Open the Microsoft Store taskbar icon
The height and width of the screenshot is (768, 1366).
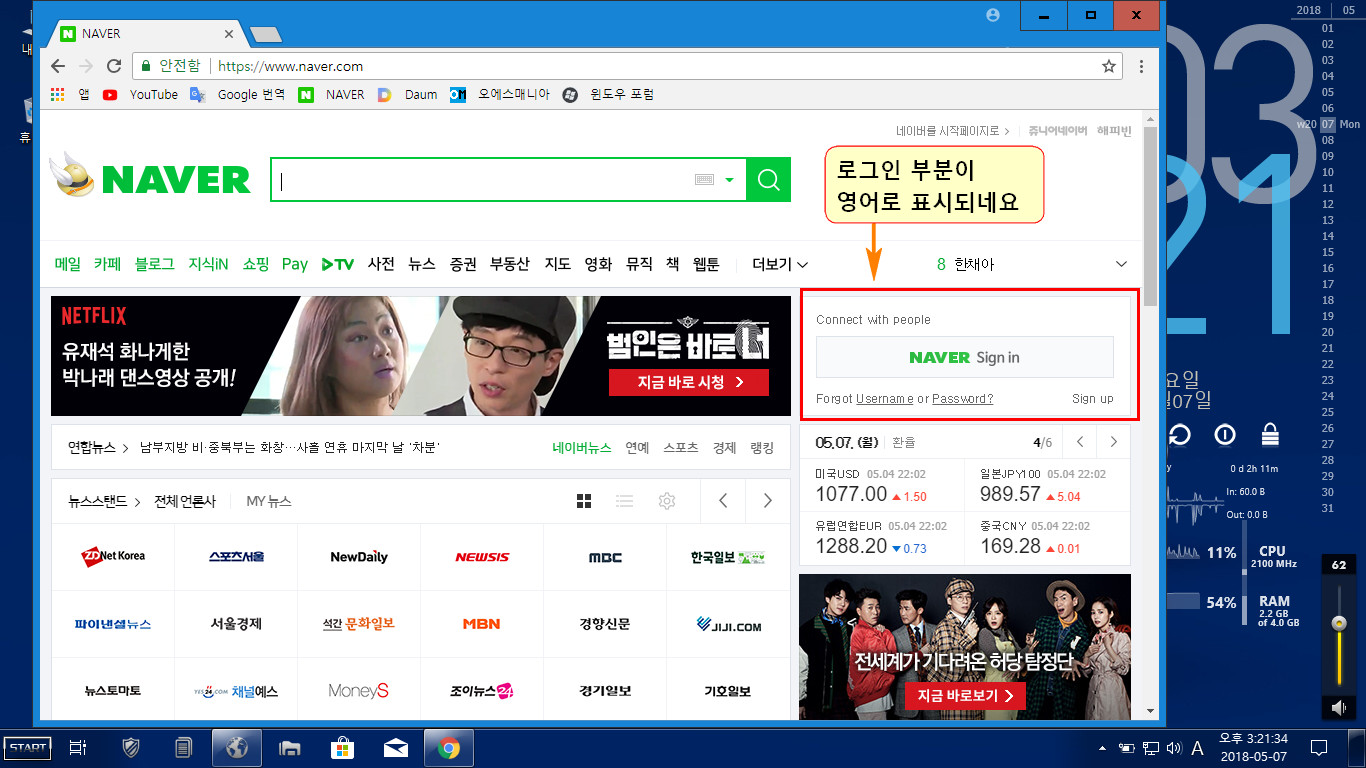click(x=342, y=747)
